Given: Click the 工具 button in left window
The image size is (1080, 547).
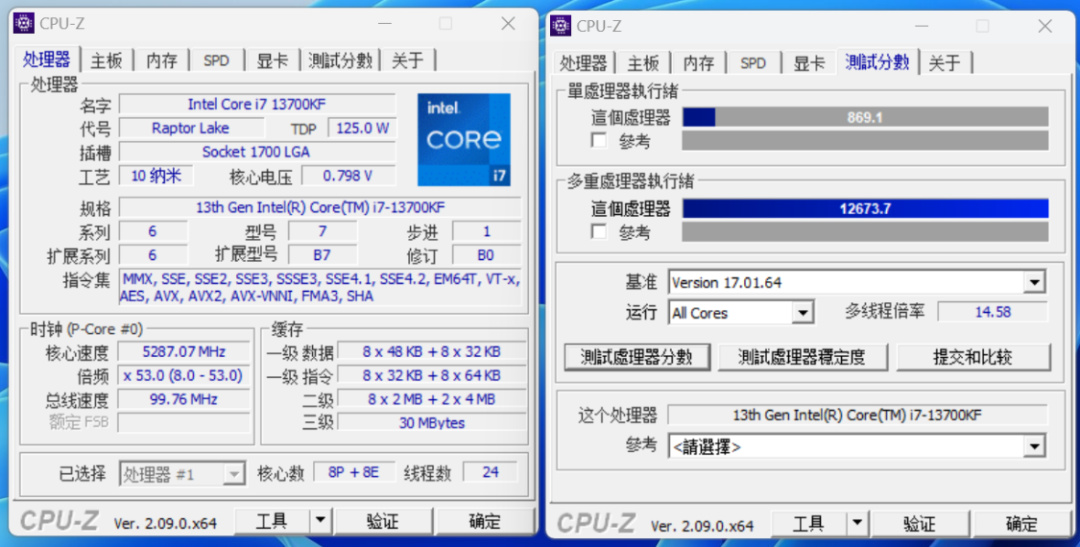Looking at the screenshot, I should tap(272, 521).
